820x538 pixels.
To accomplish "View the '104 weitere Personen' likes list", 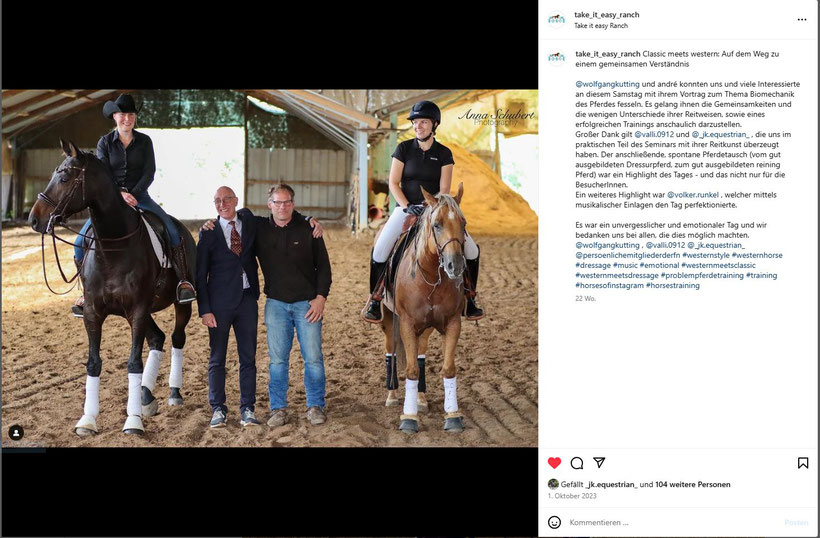I will click(692, 485).
